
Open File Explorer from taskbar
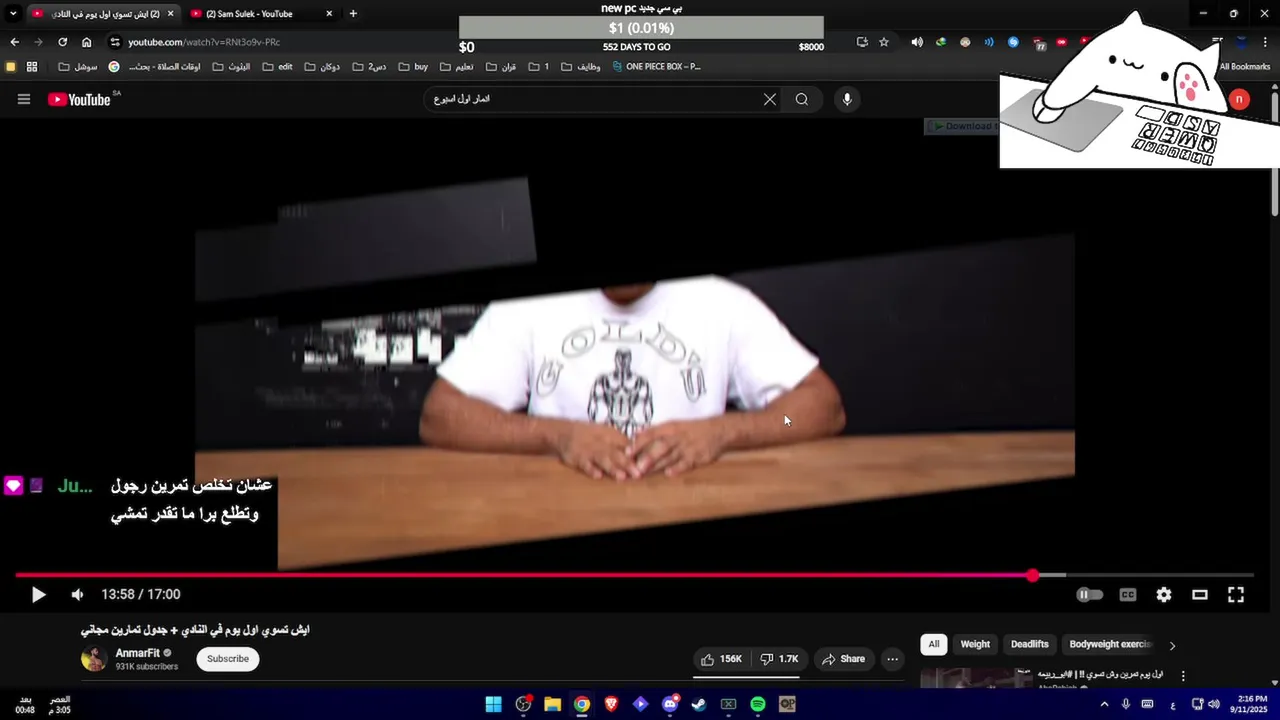(x=552, y=704)
